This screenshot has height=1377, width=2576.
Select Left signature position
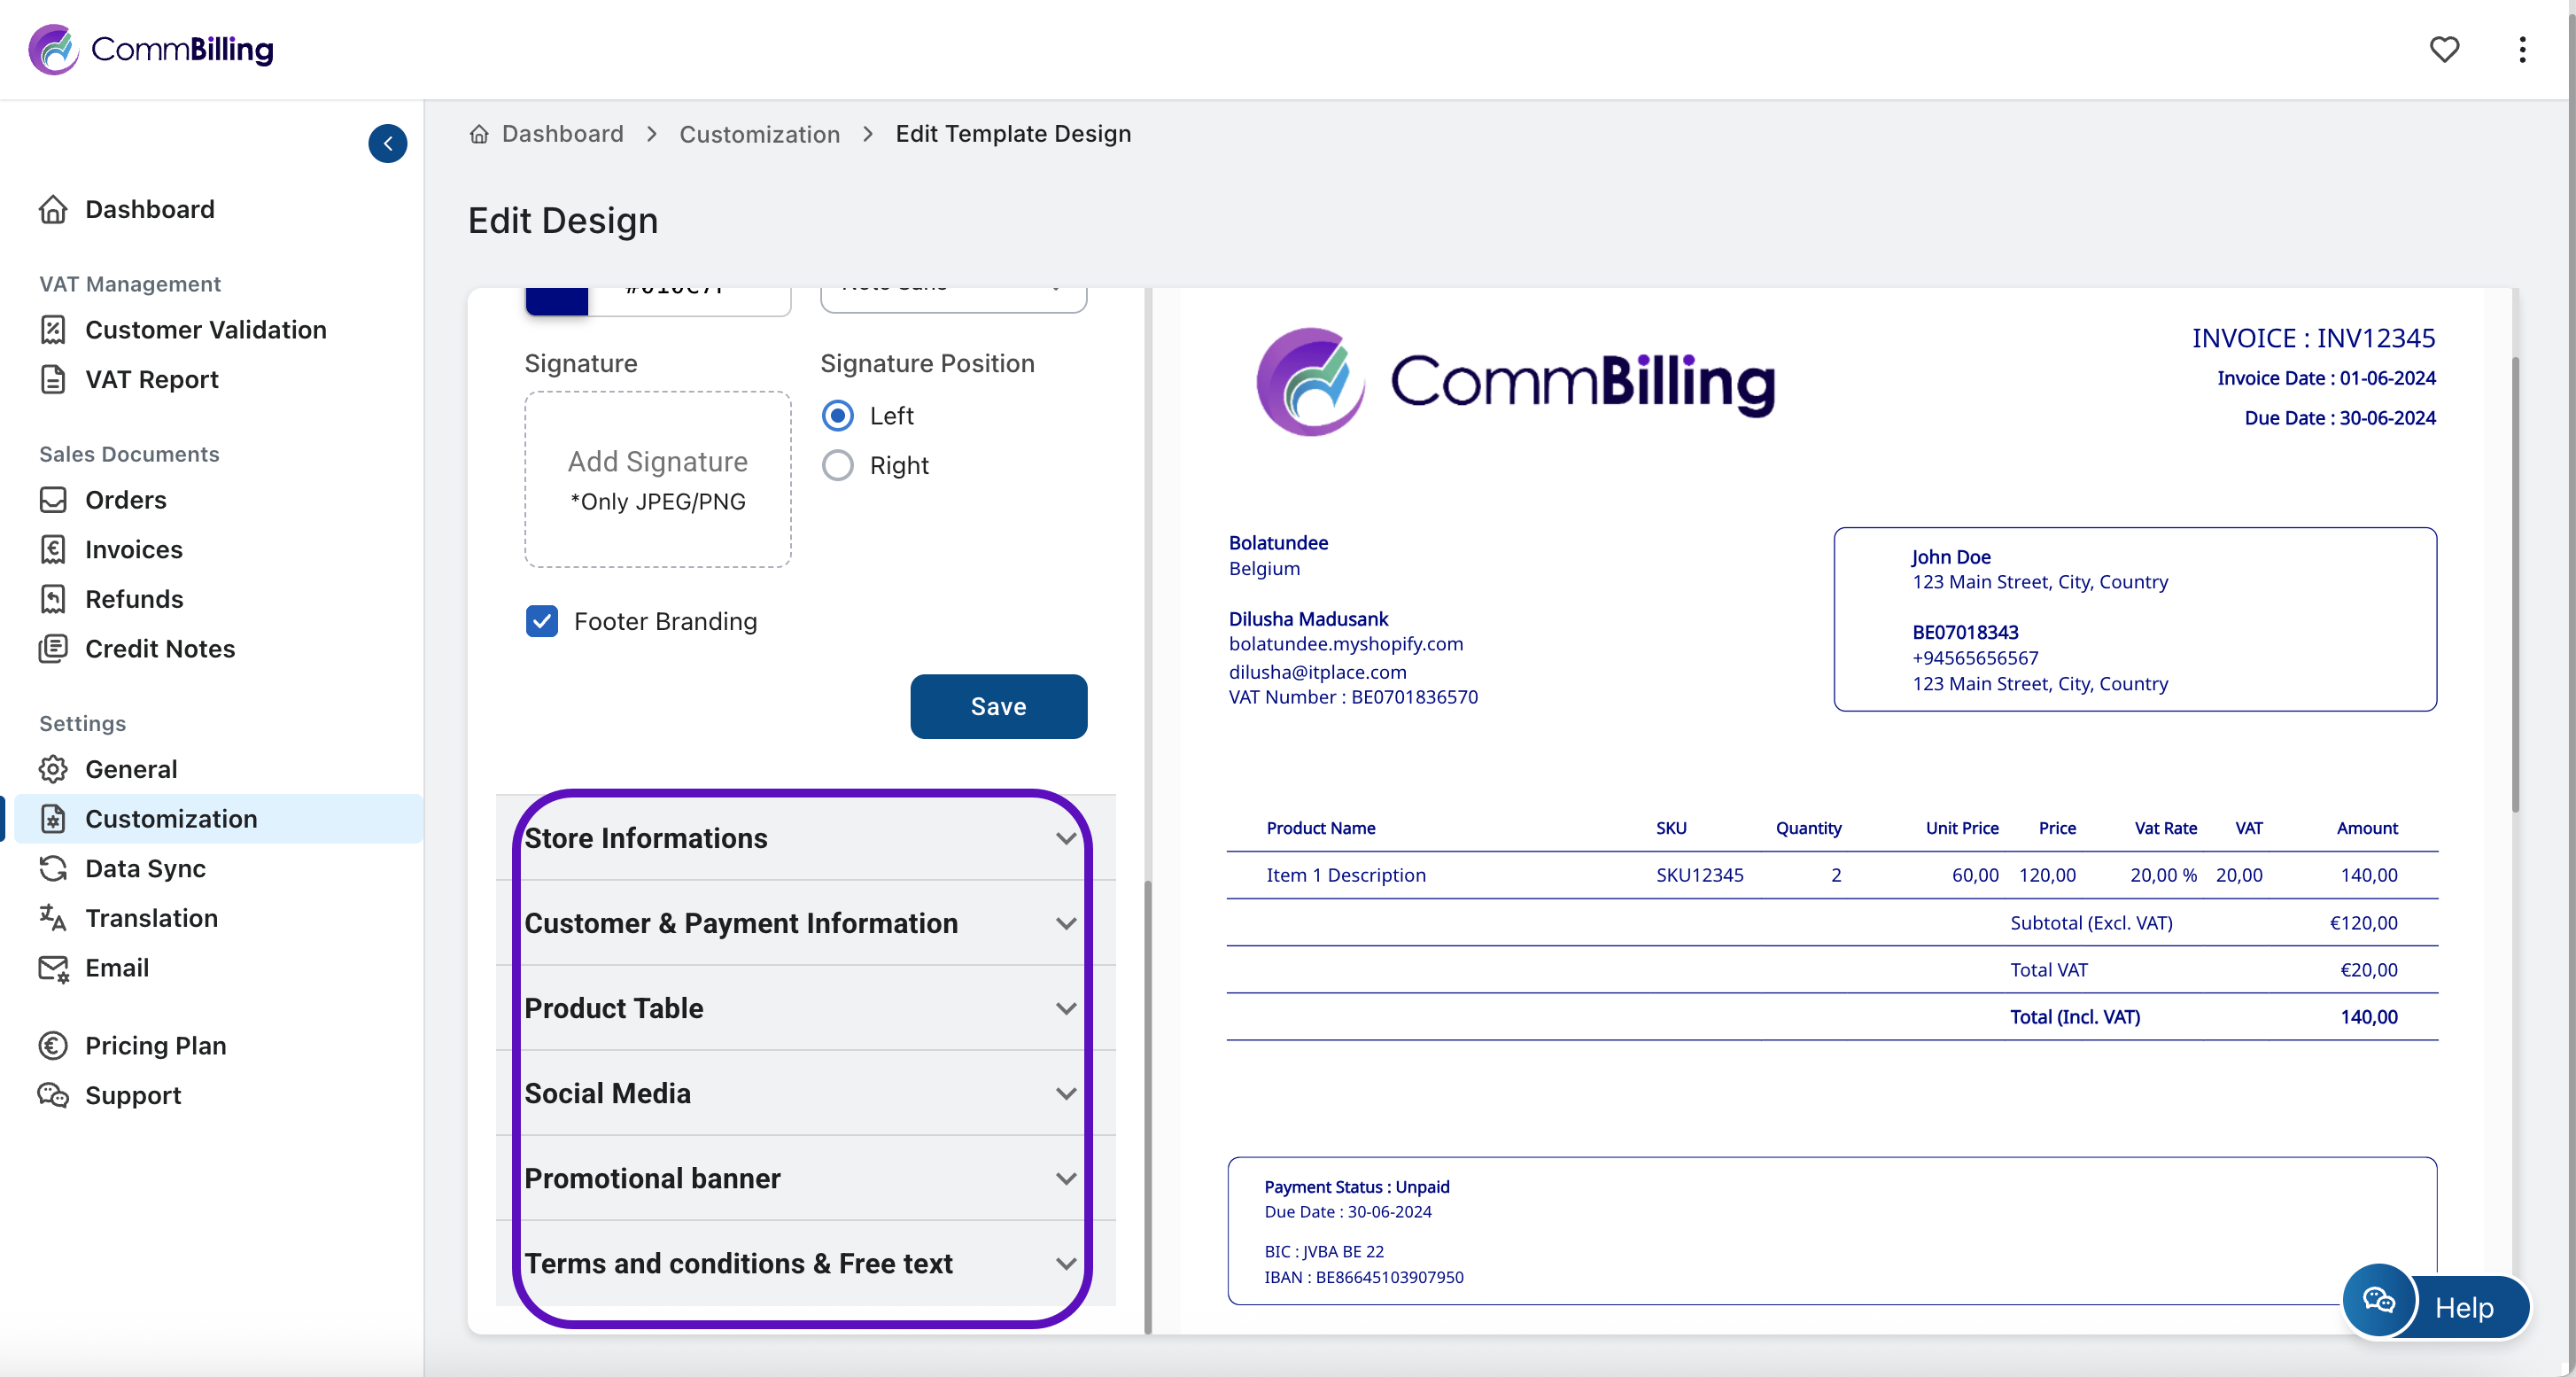[x=837, y=415]
